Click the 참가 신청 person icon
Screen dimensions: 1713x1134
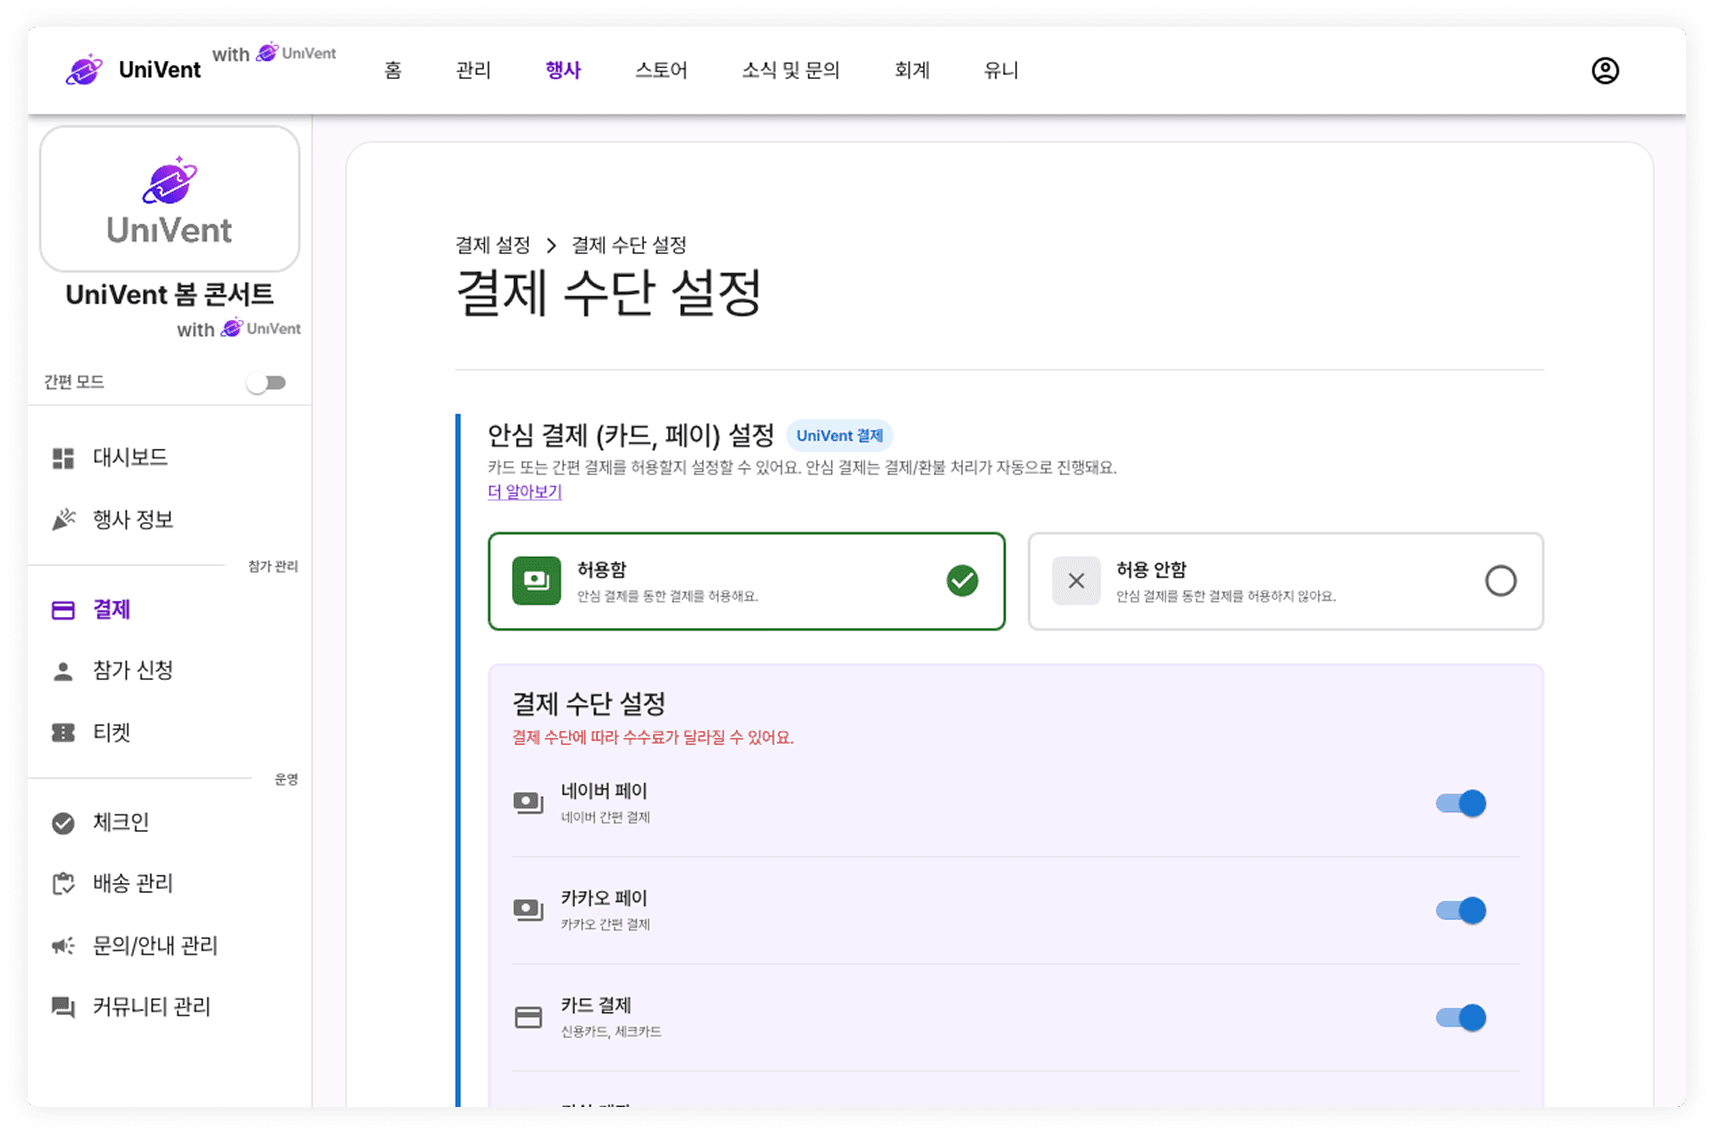point(63,671)
